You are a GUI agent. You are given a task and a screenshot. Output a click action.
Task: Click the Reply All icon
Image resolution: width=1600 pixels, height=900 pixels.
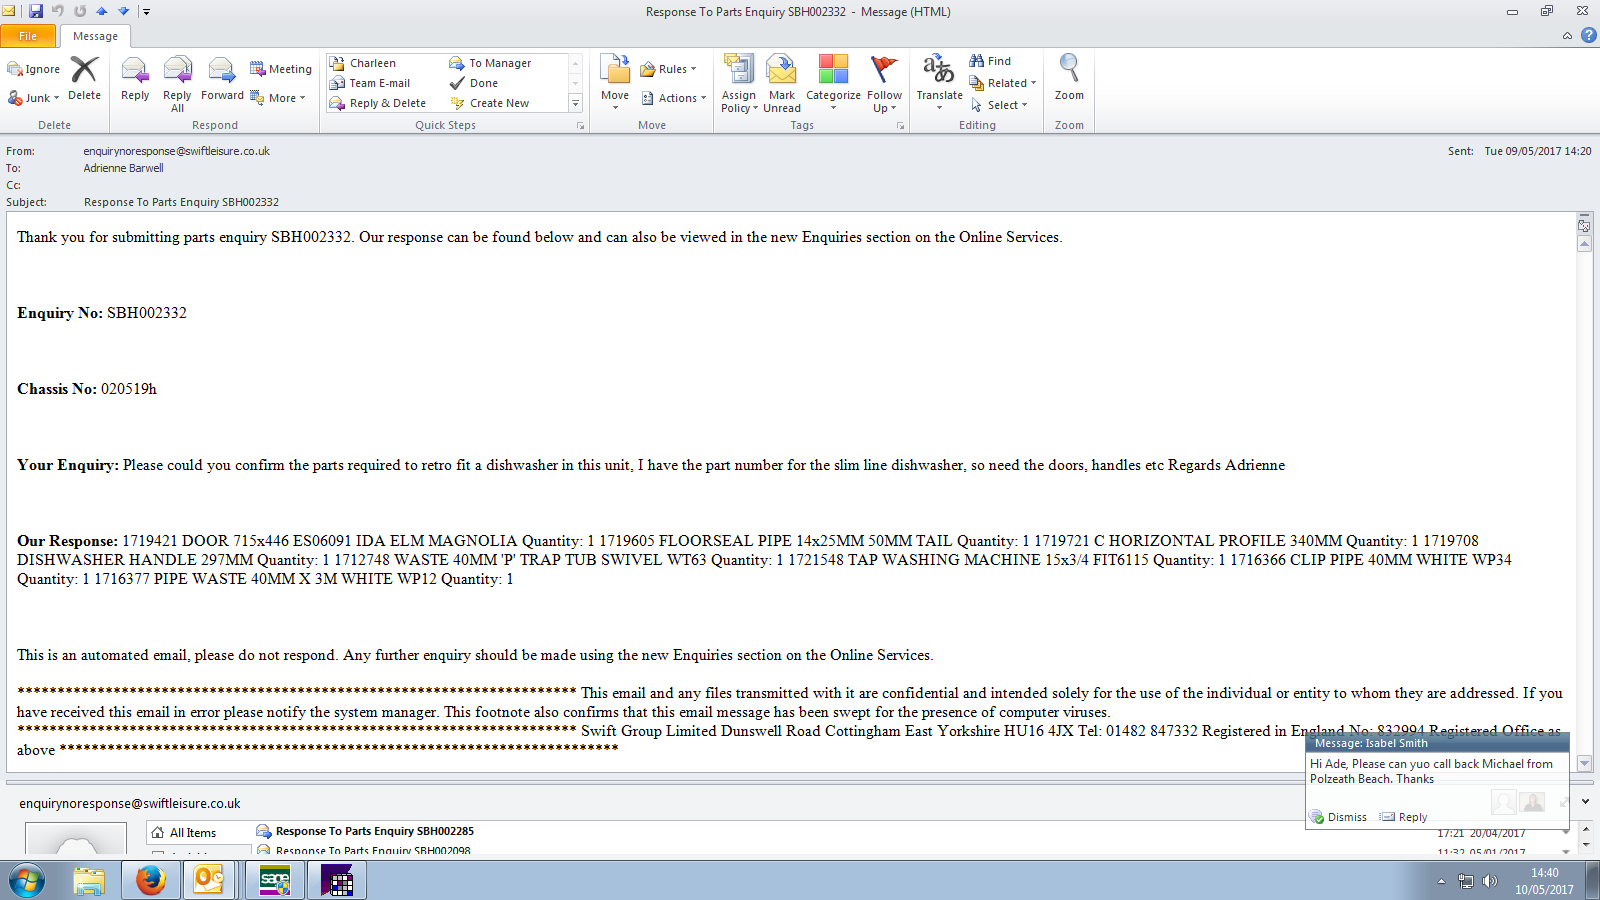(x=177, y=83)
